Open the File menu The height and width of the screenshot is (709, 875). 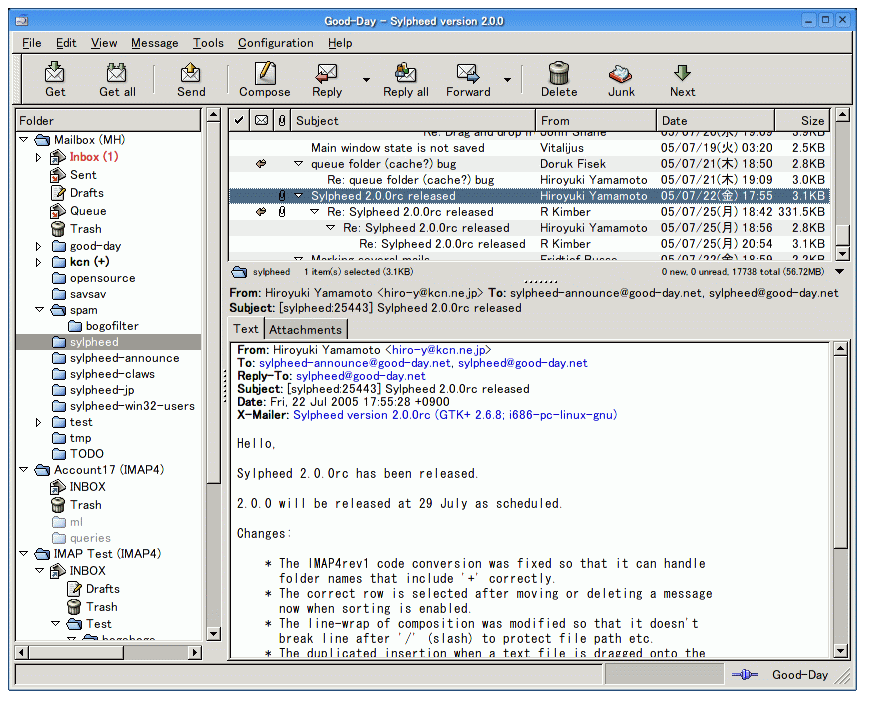pyautogui.click(x=31, y=43)
